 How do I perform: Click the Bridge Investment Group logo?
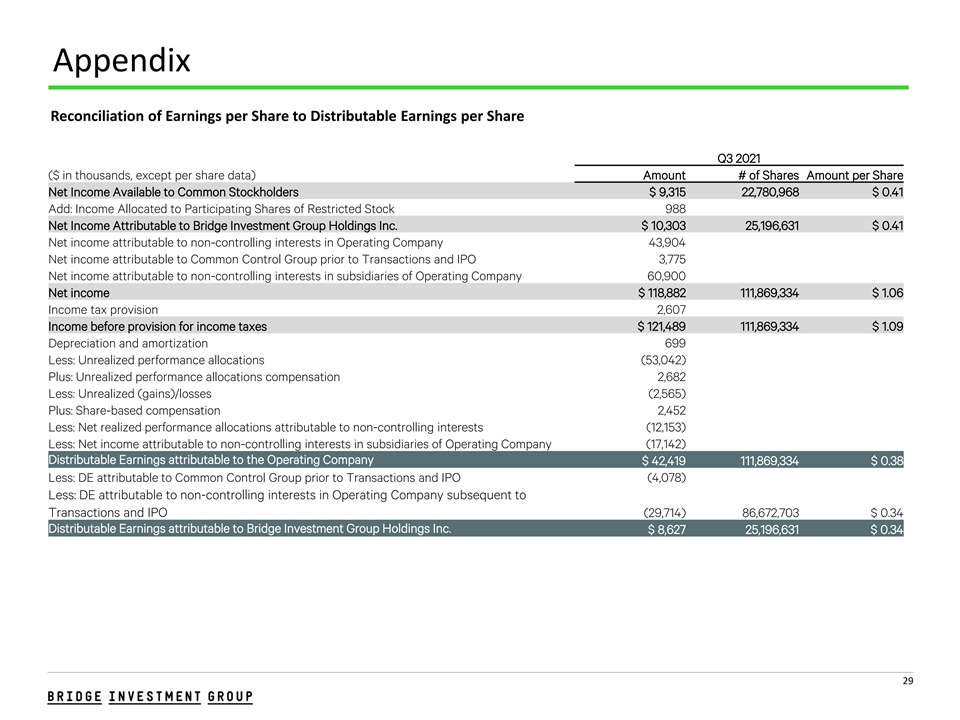pyautogui.click(x=150, y=696)
